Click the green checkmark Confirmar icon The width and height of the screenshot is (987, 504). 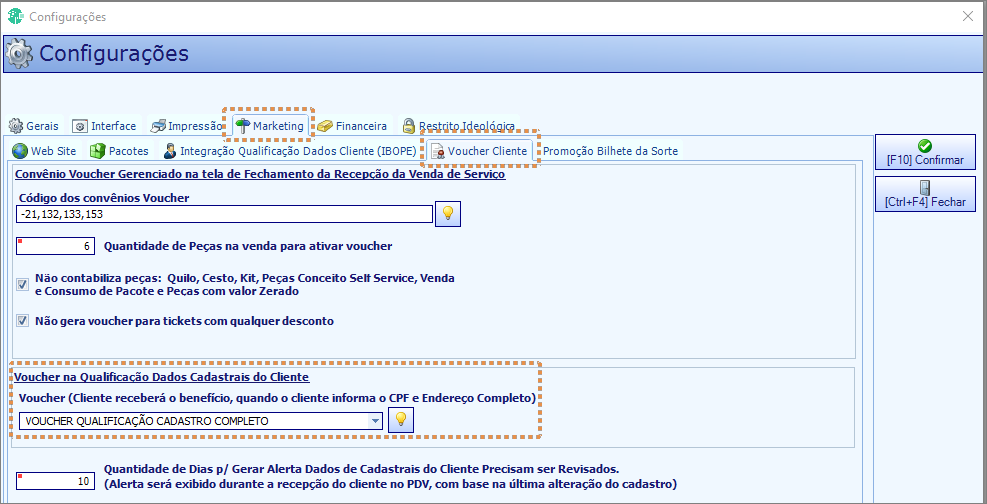point(925,146)
